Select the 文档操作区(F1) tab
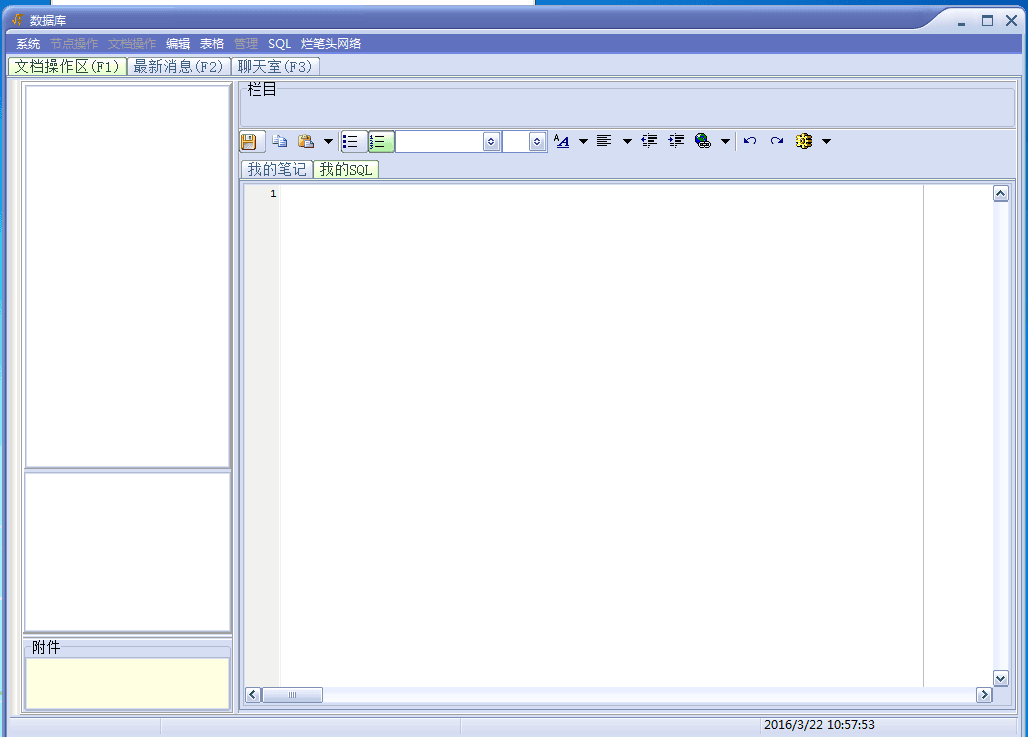Image resolution: width=1028 pixels, height=737 pixels. 67,66
